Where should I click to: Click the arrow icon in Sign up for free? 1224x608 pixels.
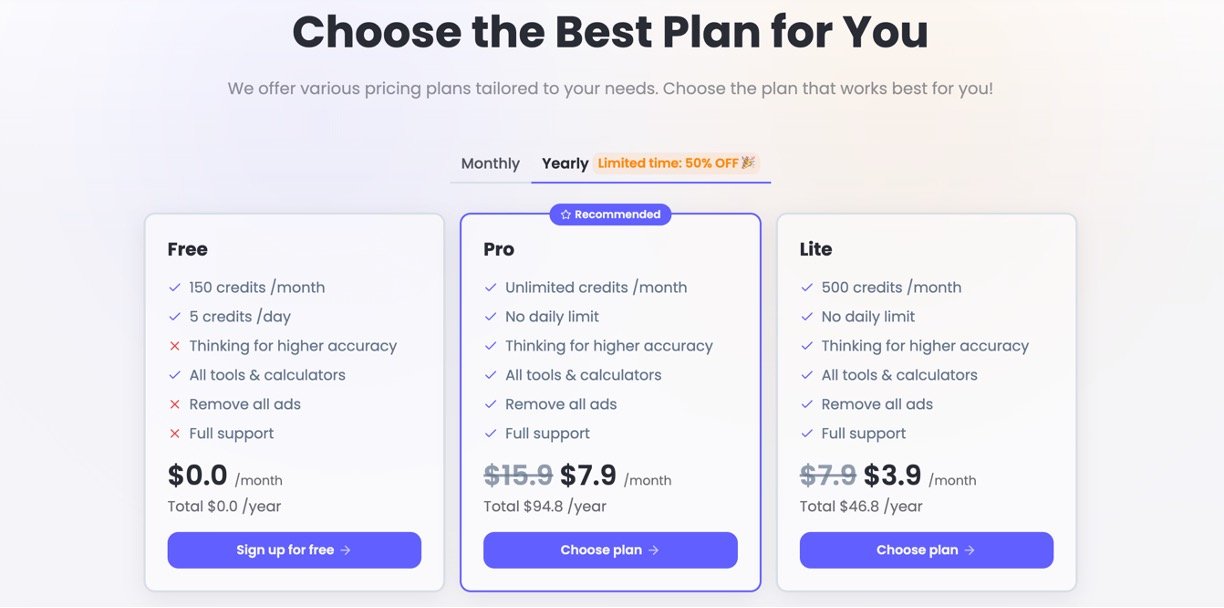point(346,550)
